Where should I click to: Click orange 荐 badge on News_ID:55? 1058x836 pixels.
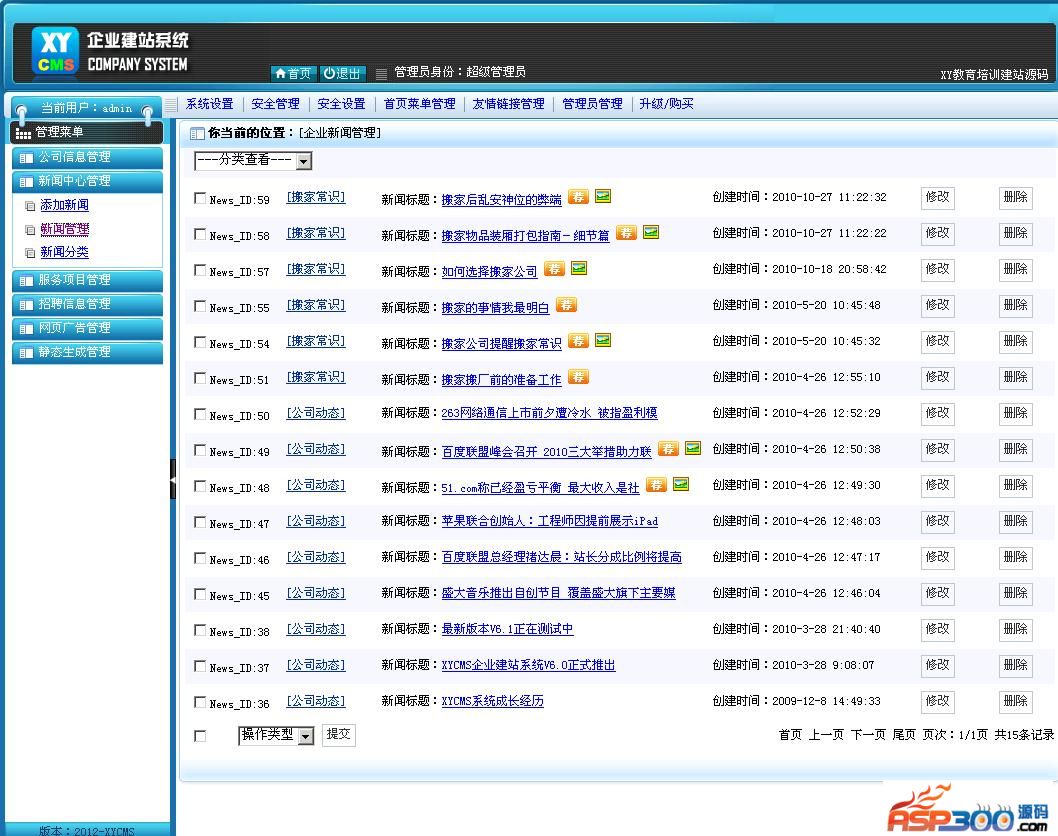(566, 305)
